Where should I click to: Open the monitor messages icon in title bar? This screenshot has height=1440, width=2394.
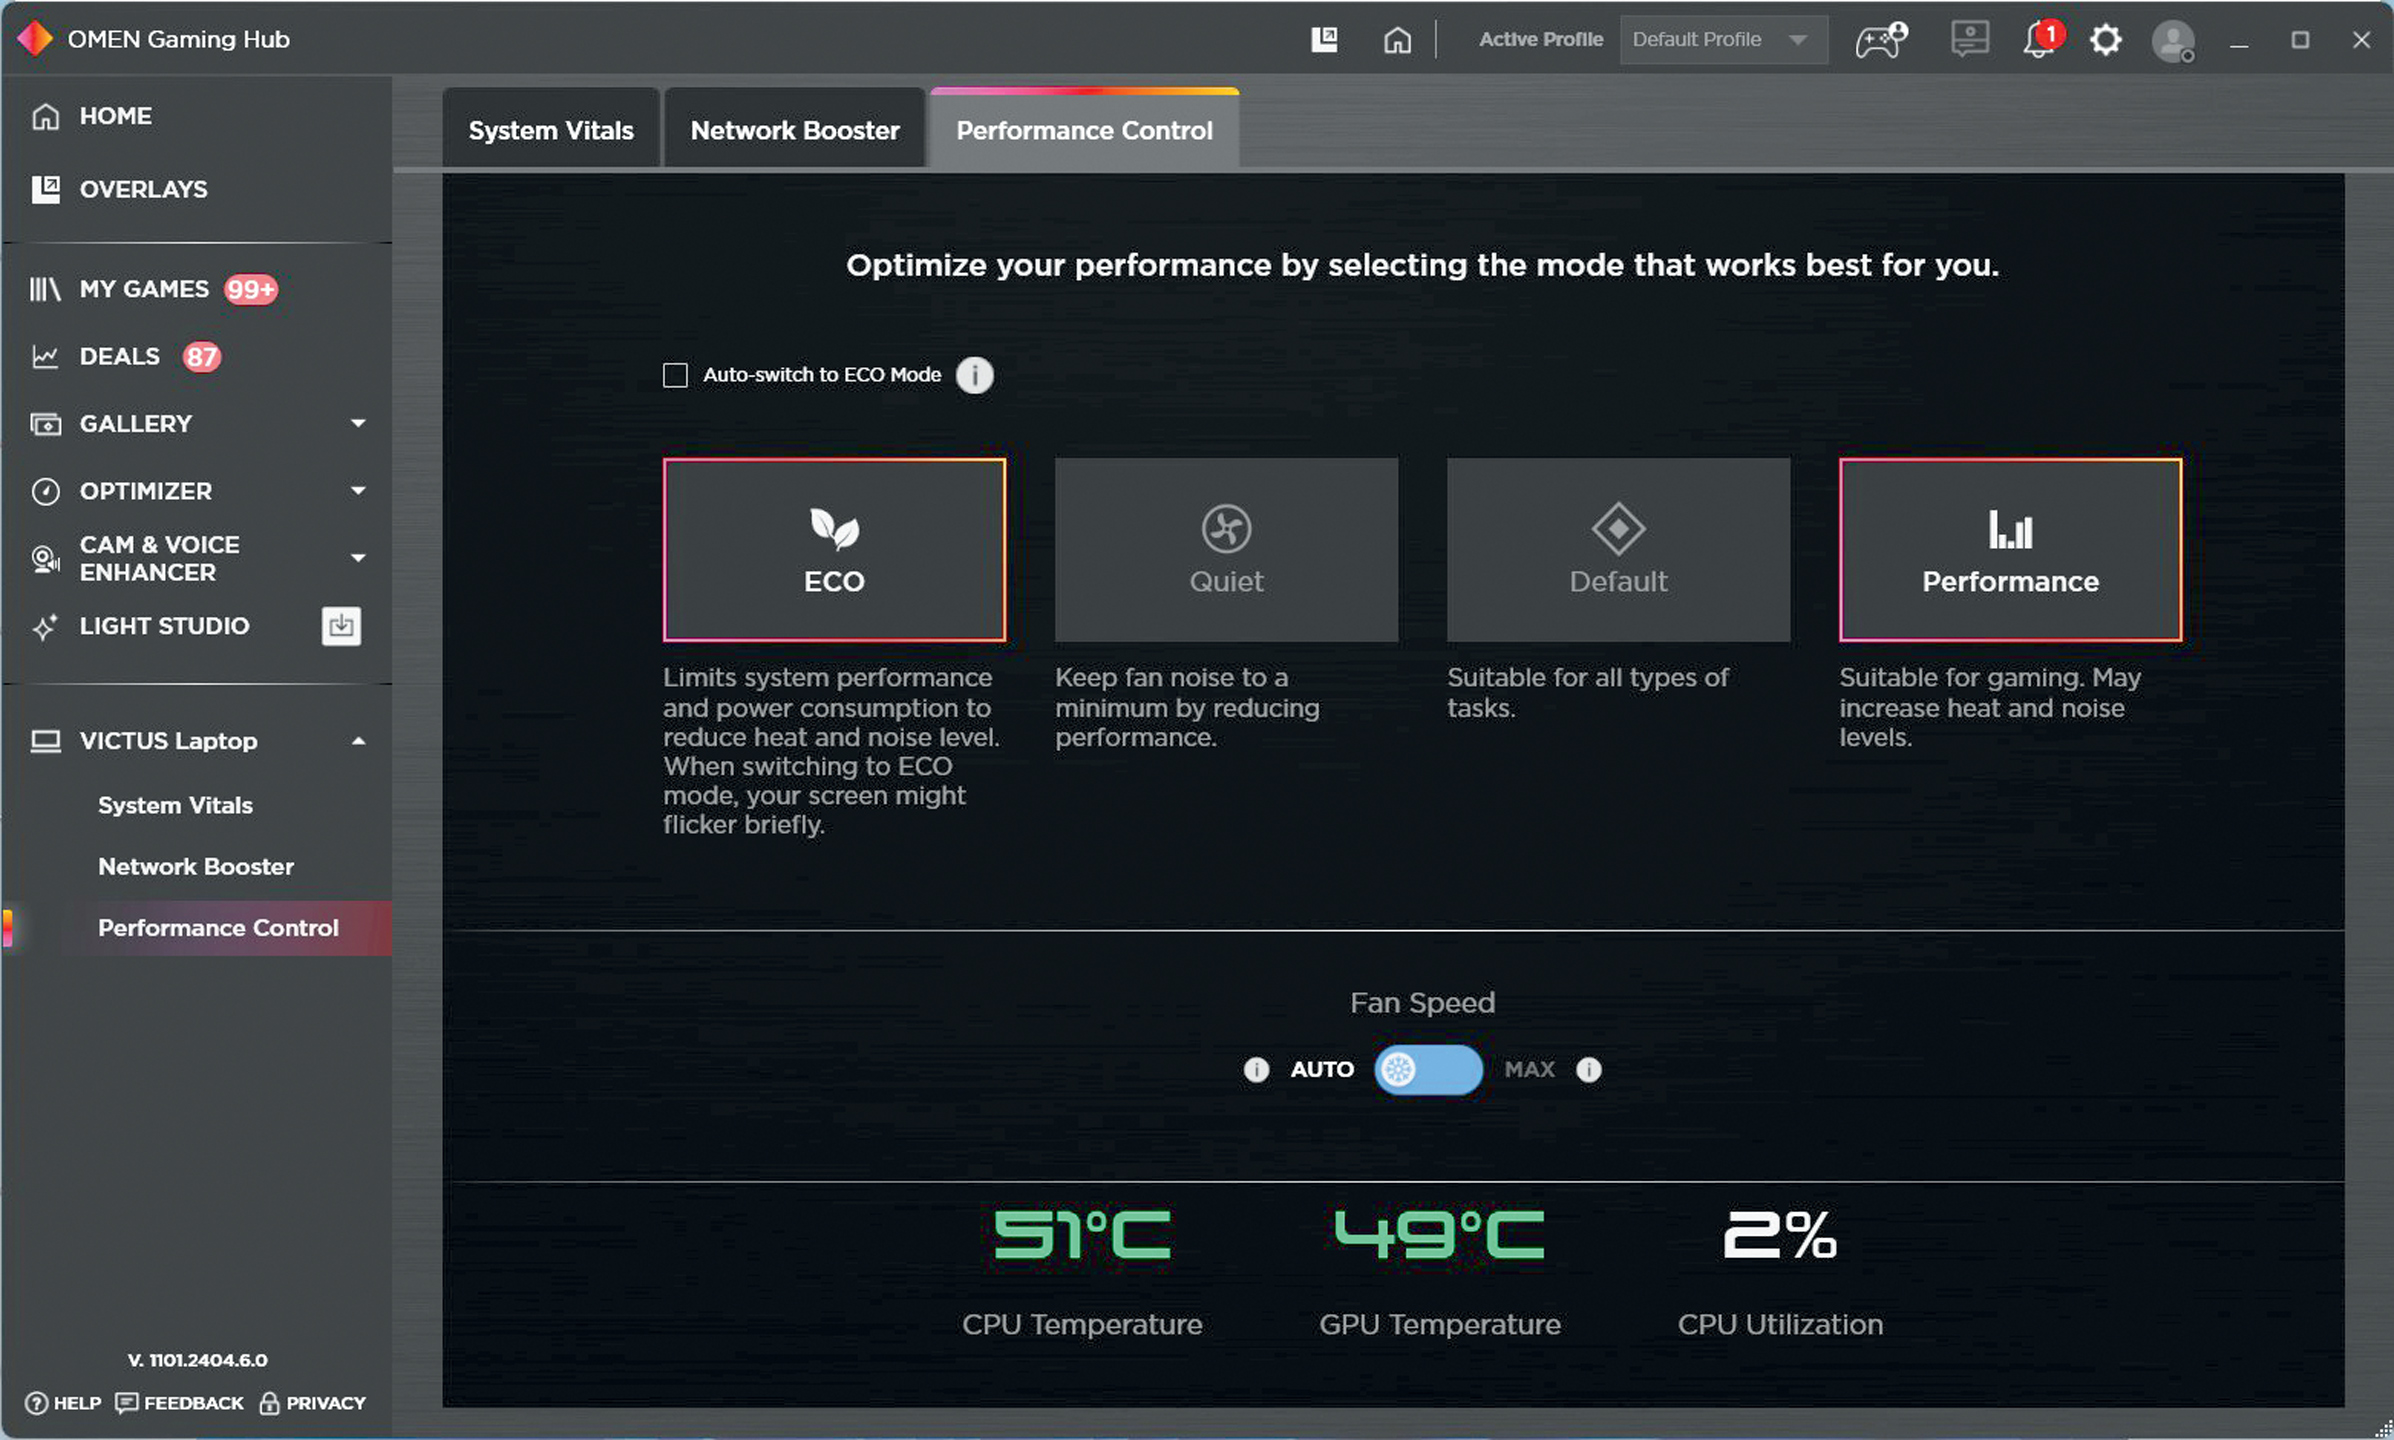click(x=1969, y=40)
